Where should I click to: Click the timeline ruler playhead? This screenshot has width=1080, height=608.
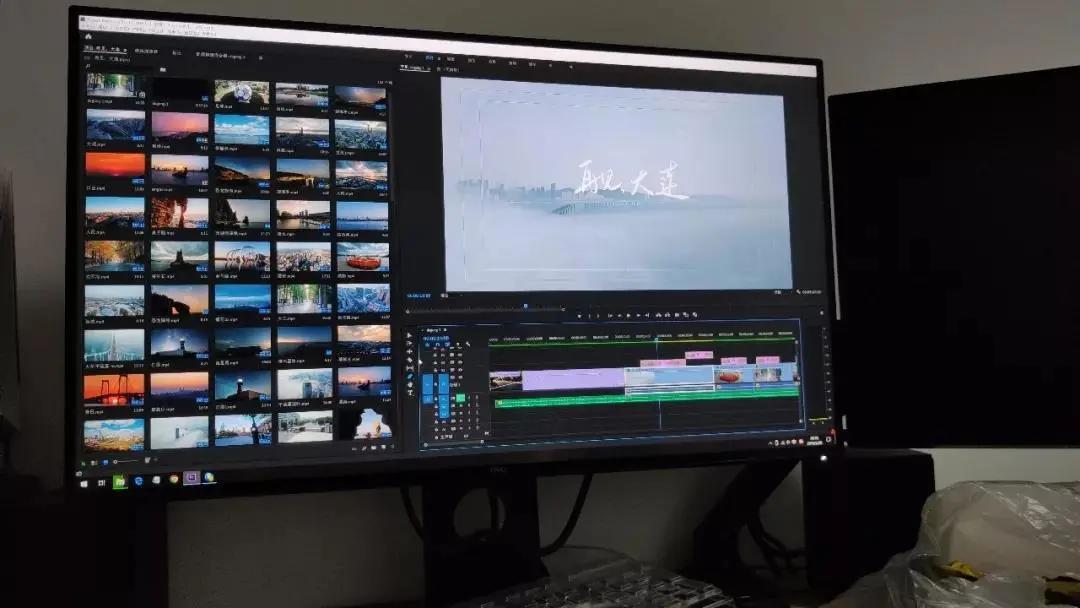click(658, 339)
